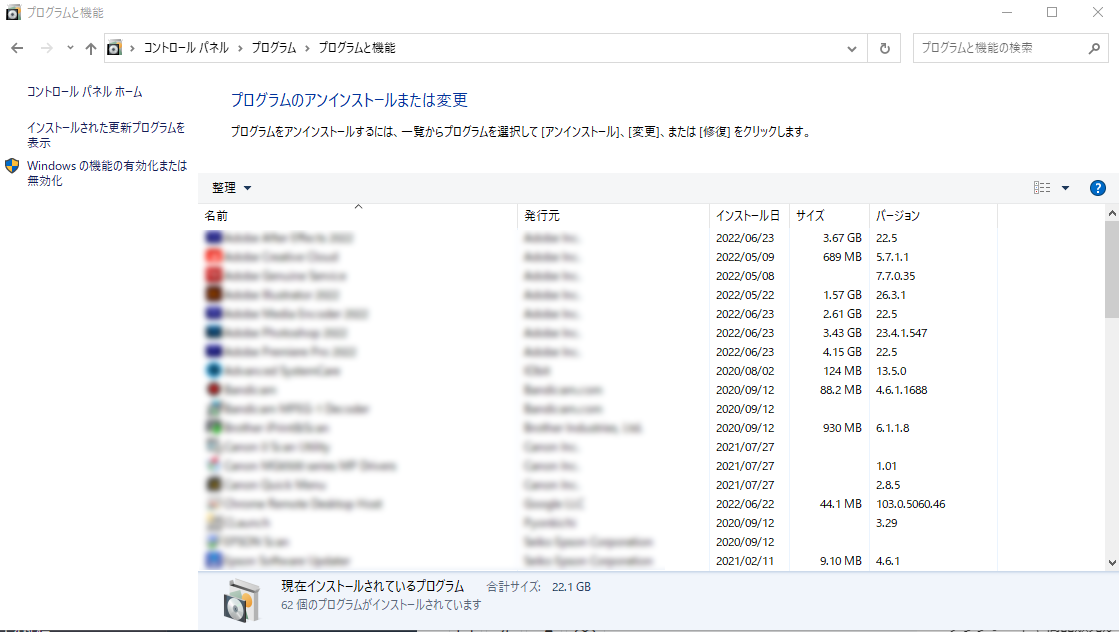This screenshot has width=1119, height=632.
Task: Click the total size value "22.1 GB"
Action: [x=572, y=587]
